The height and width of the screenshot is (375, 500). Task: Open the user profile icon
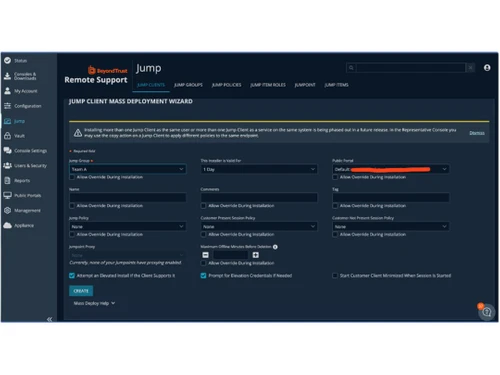[487, 68]
